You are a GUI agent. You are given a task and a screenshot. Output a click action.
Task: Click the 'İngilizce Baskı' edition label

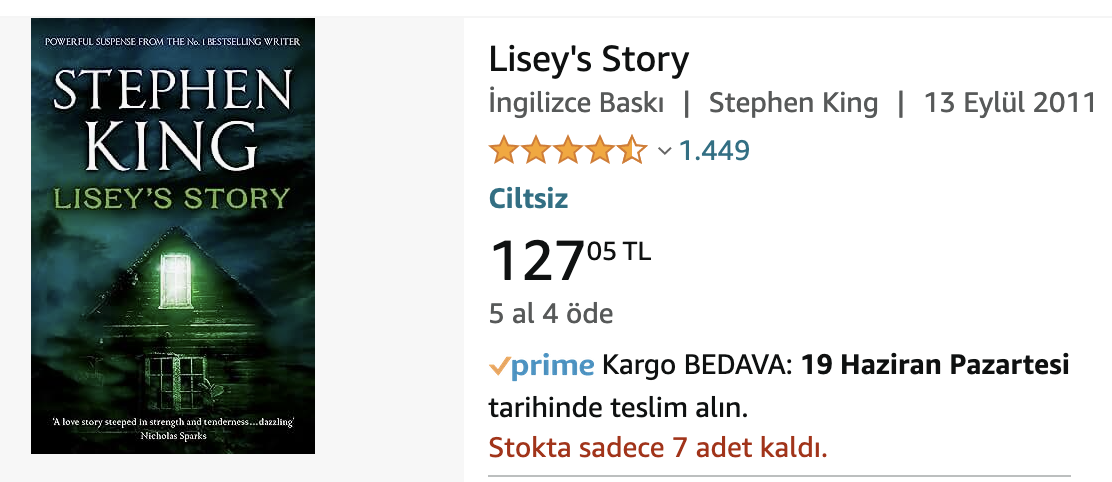[x=576, y=103]
